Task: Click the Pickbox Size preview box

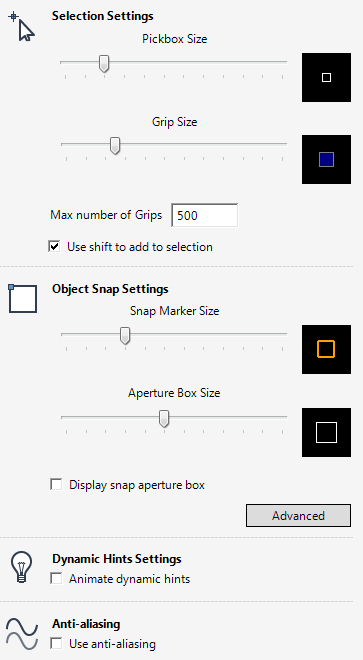Action: (x=326, y=77)
